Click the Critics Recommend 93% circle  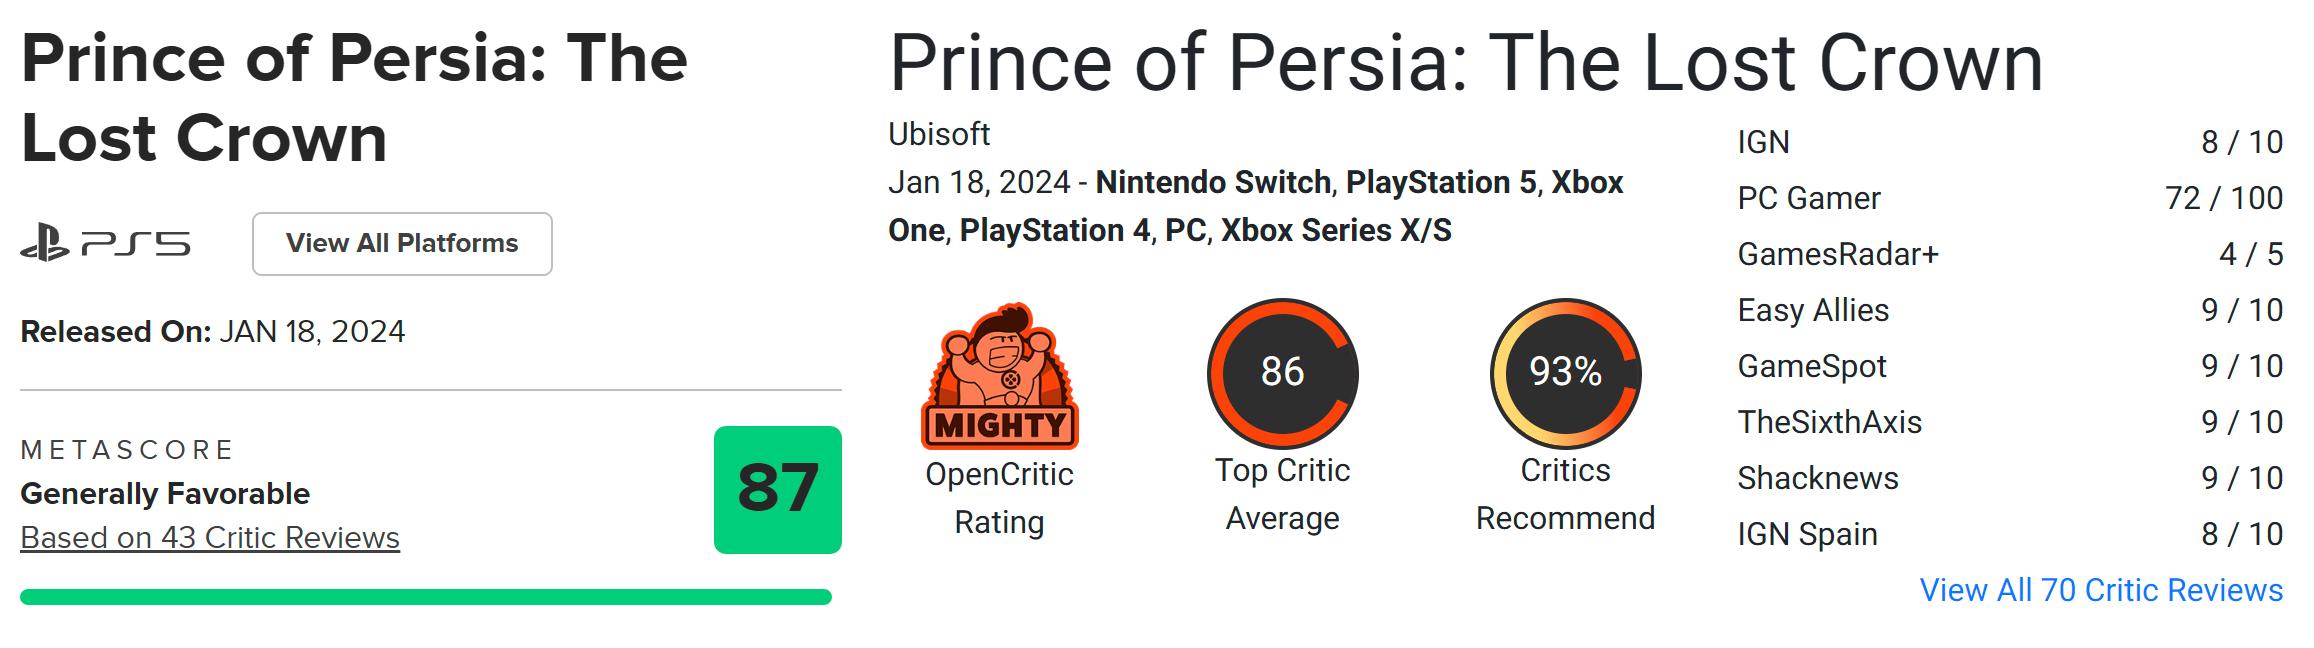pos(1565,372)
